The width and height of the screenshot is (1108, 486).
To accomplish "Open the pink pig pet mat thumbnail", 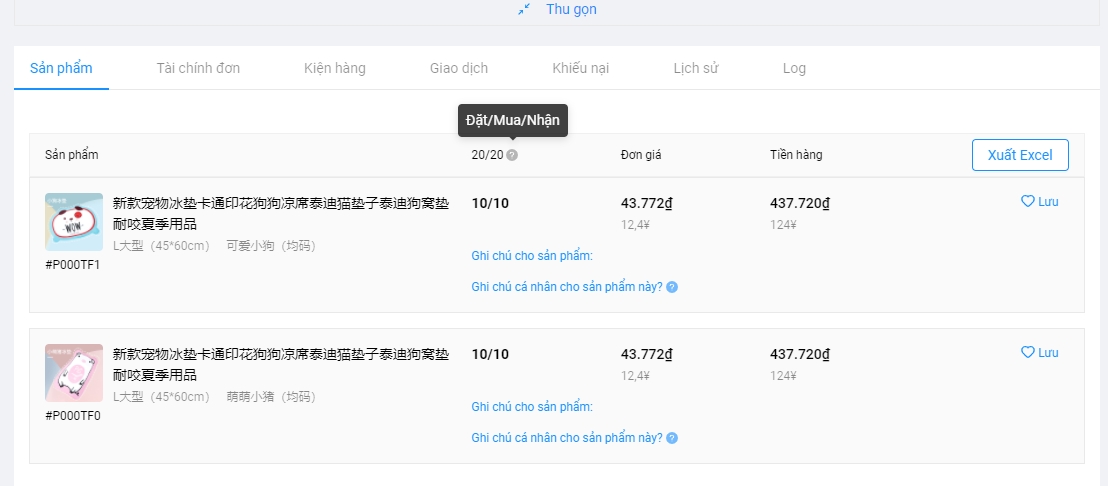I will tap(73, 373).
